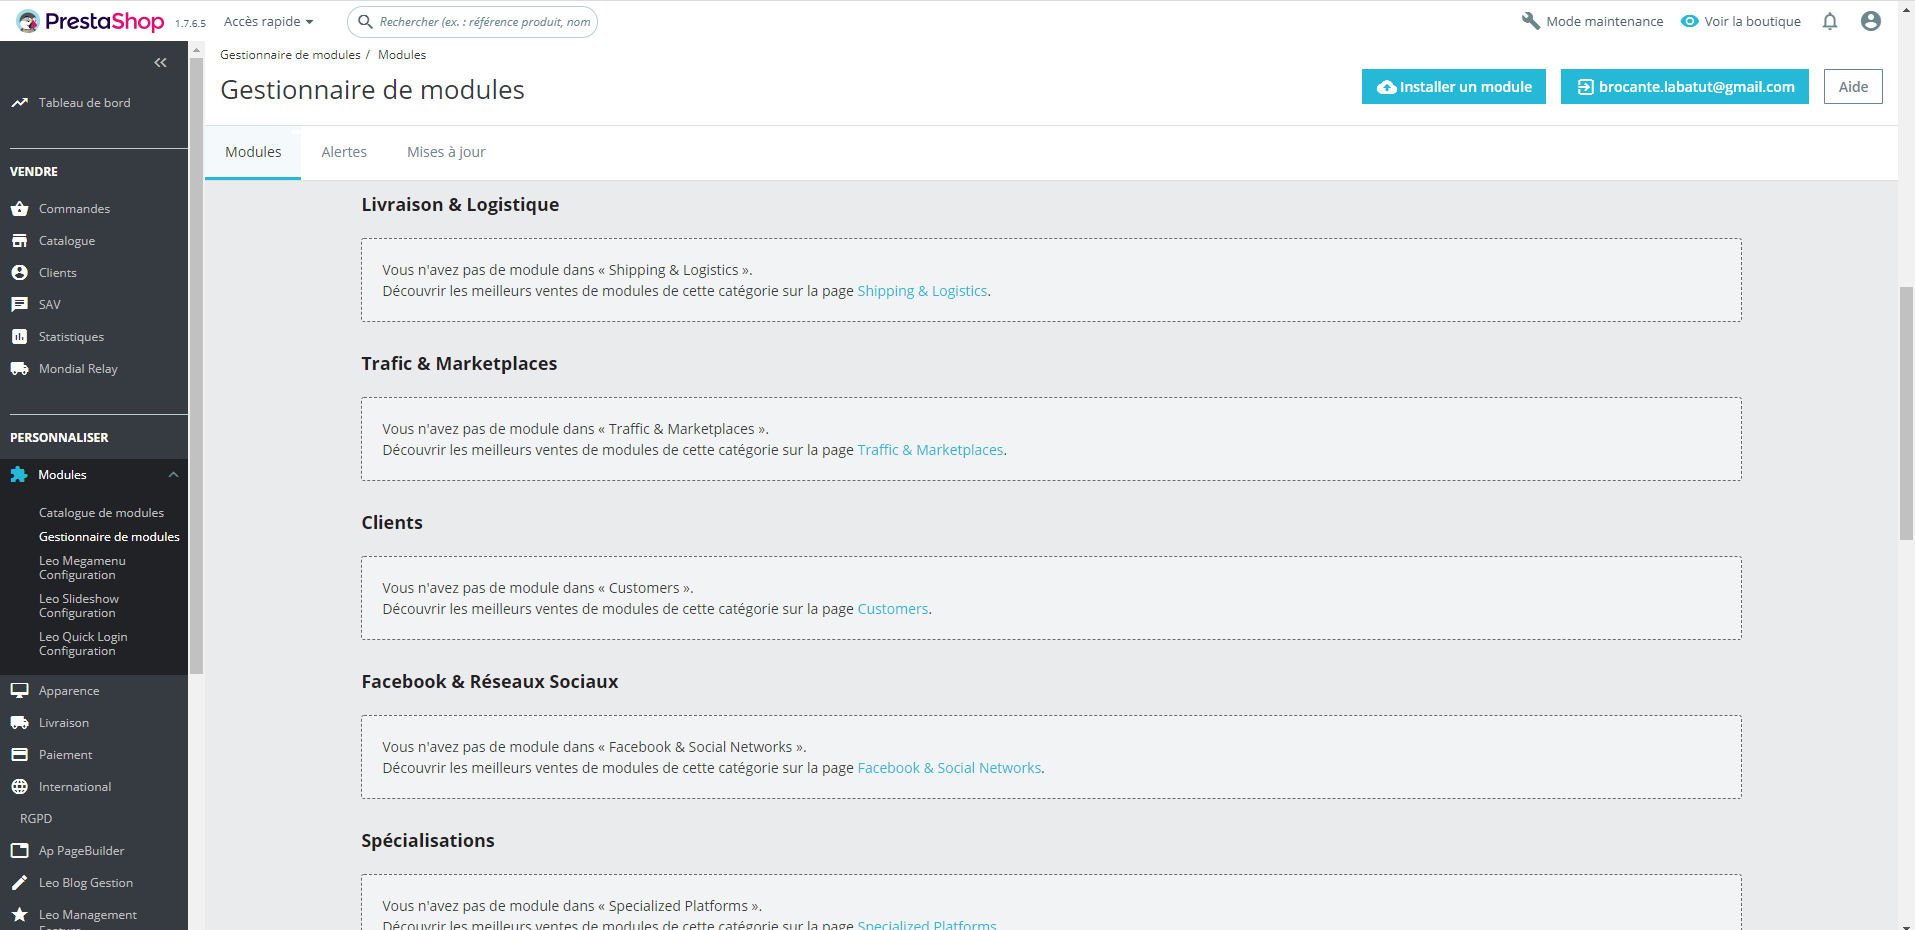
Task: Click the Spécialisations heading
Action: (x=428, y=841)
